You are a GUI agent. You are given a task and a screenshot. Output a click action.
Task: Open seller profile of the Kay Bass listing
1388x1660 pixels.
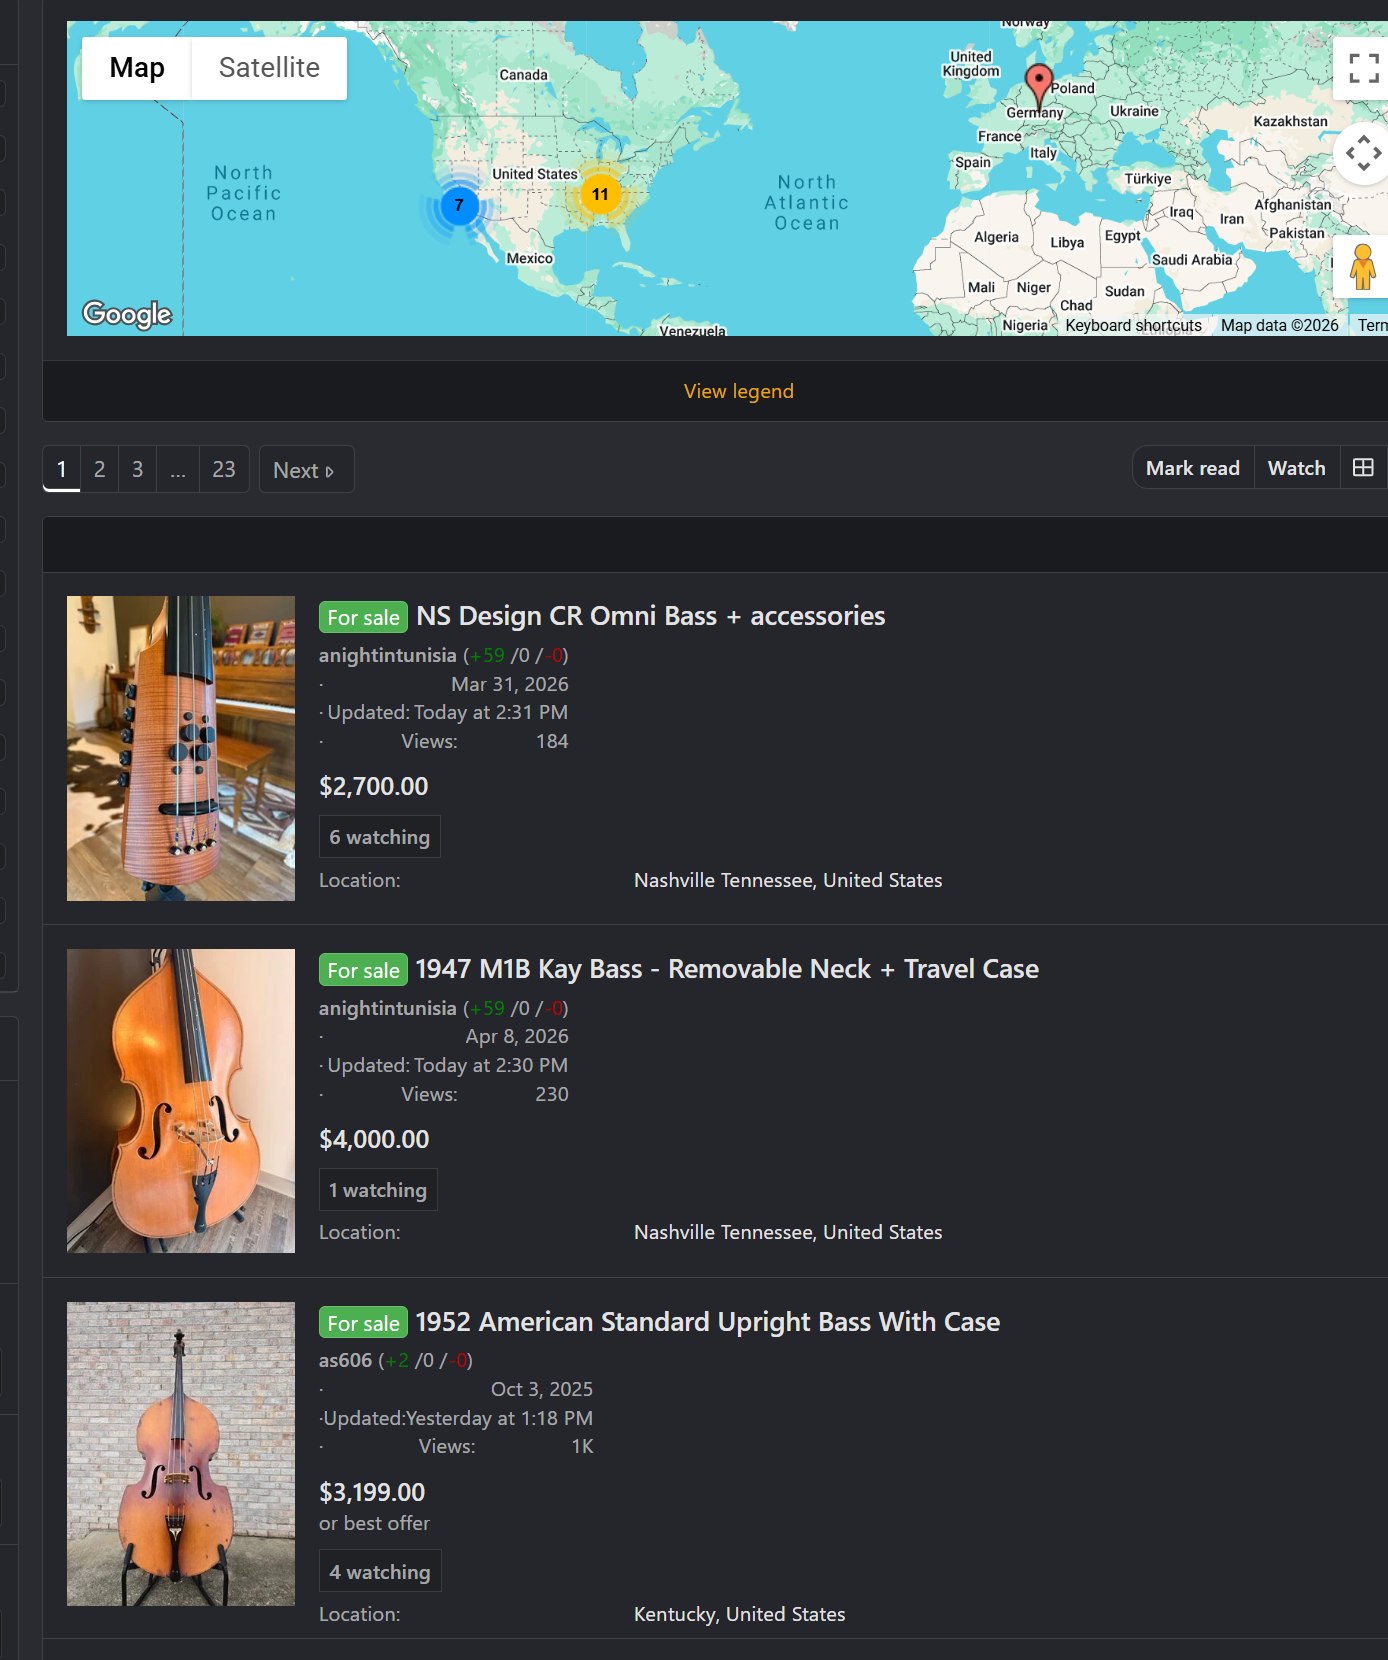click(x=387, y=1008)
